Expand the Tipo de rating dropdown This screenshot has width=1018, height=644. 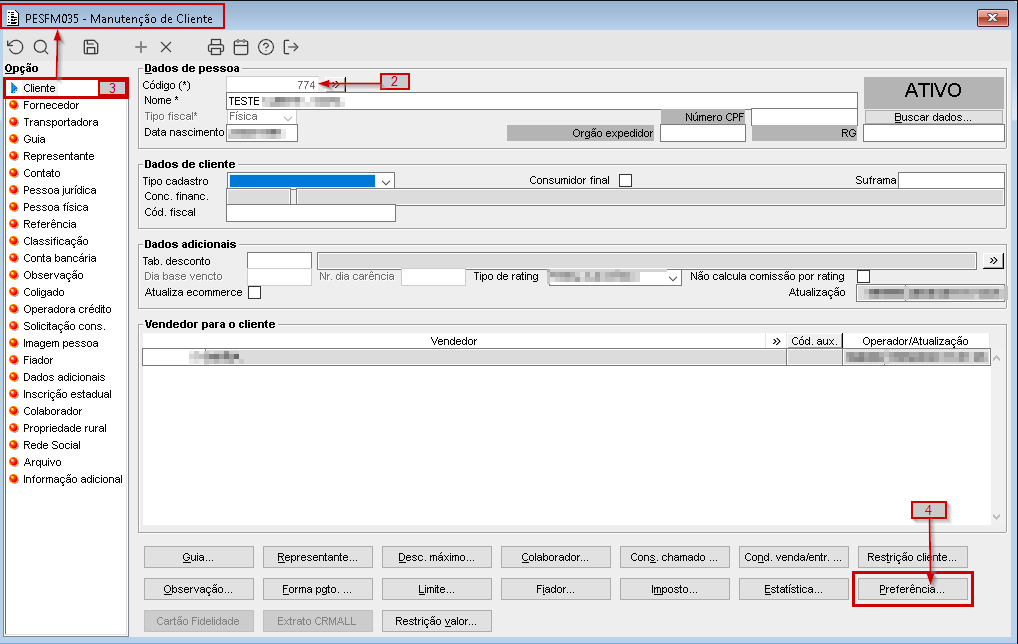(x=673, y=278)
